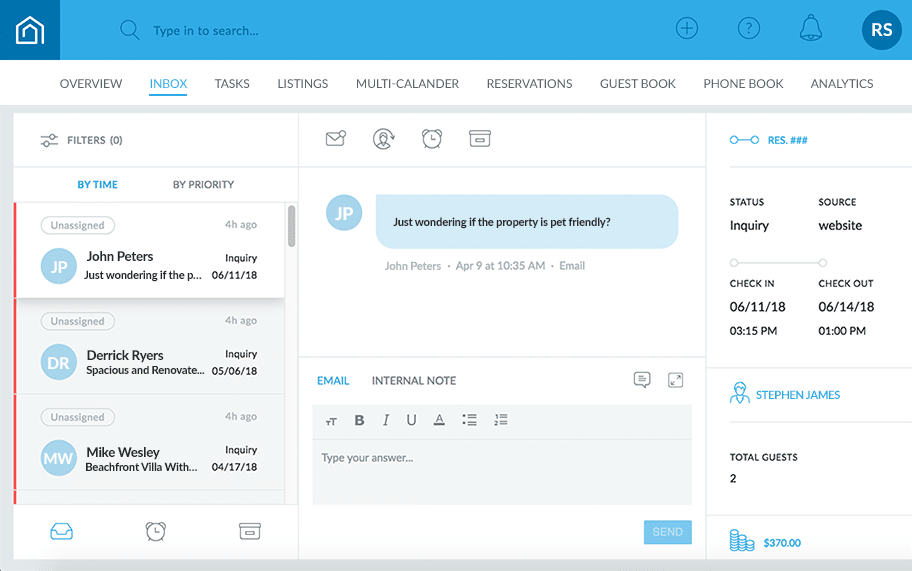Viewport: 912px width, 571px height.
Task: Click the mark as unread envelope icon
Action: pyautogui.click(x=336, y=139)
